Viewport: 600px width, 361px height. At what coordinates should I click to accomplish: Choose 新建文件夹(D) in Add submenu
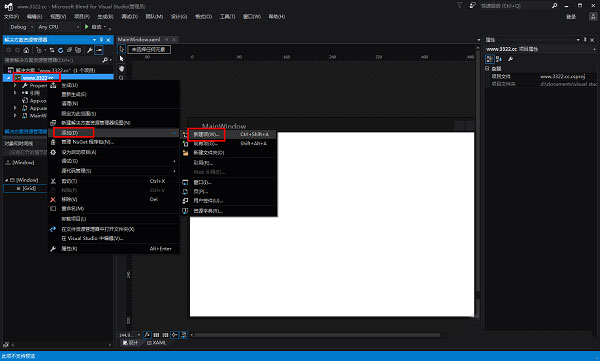click(x=228, y=153)
